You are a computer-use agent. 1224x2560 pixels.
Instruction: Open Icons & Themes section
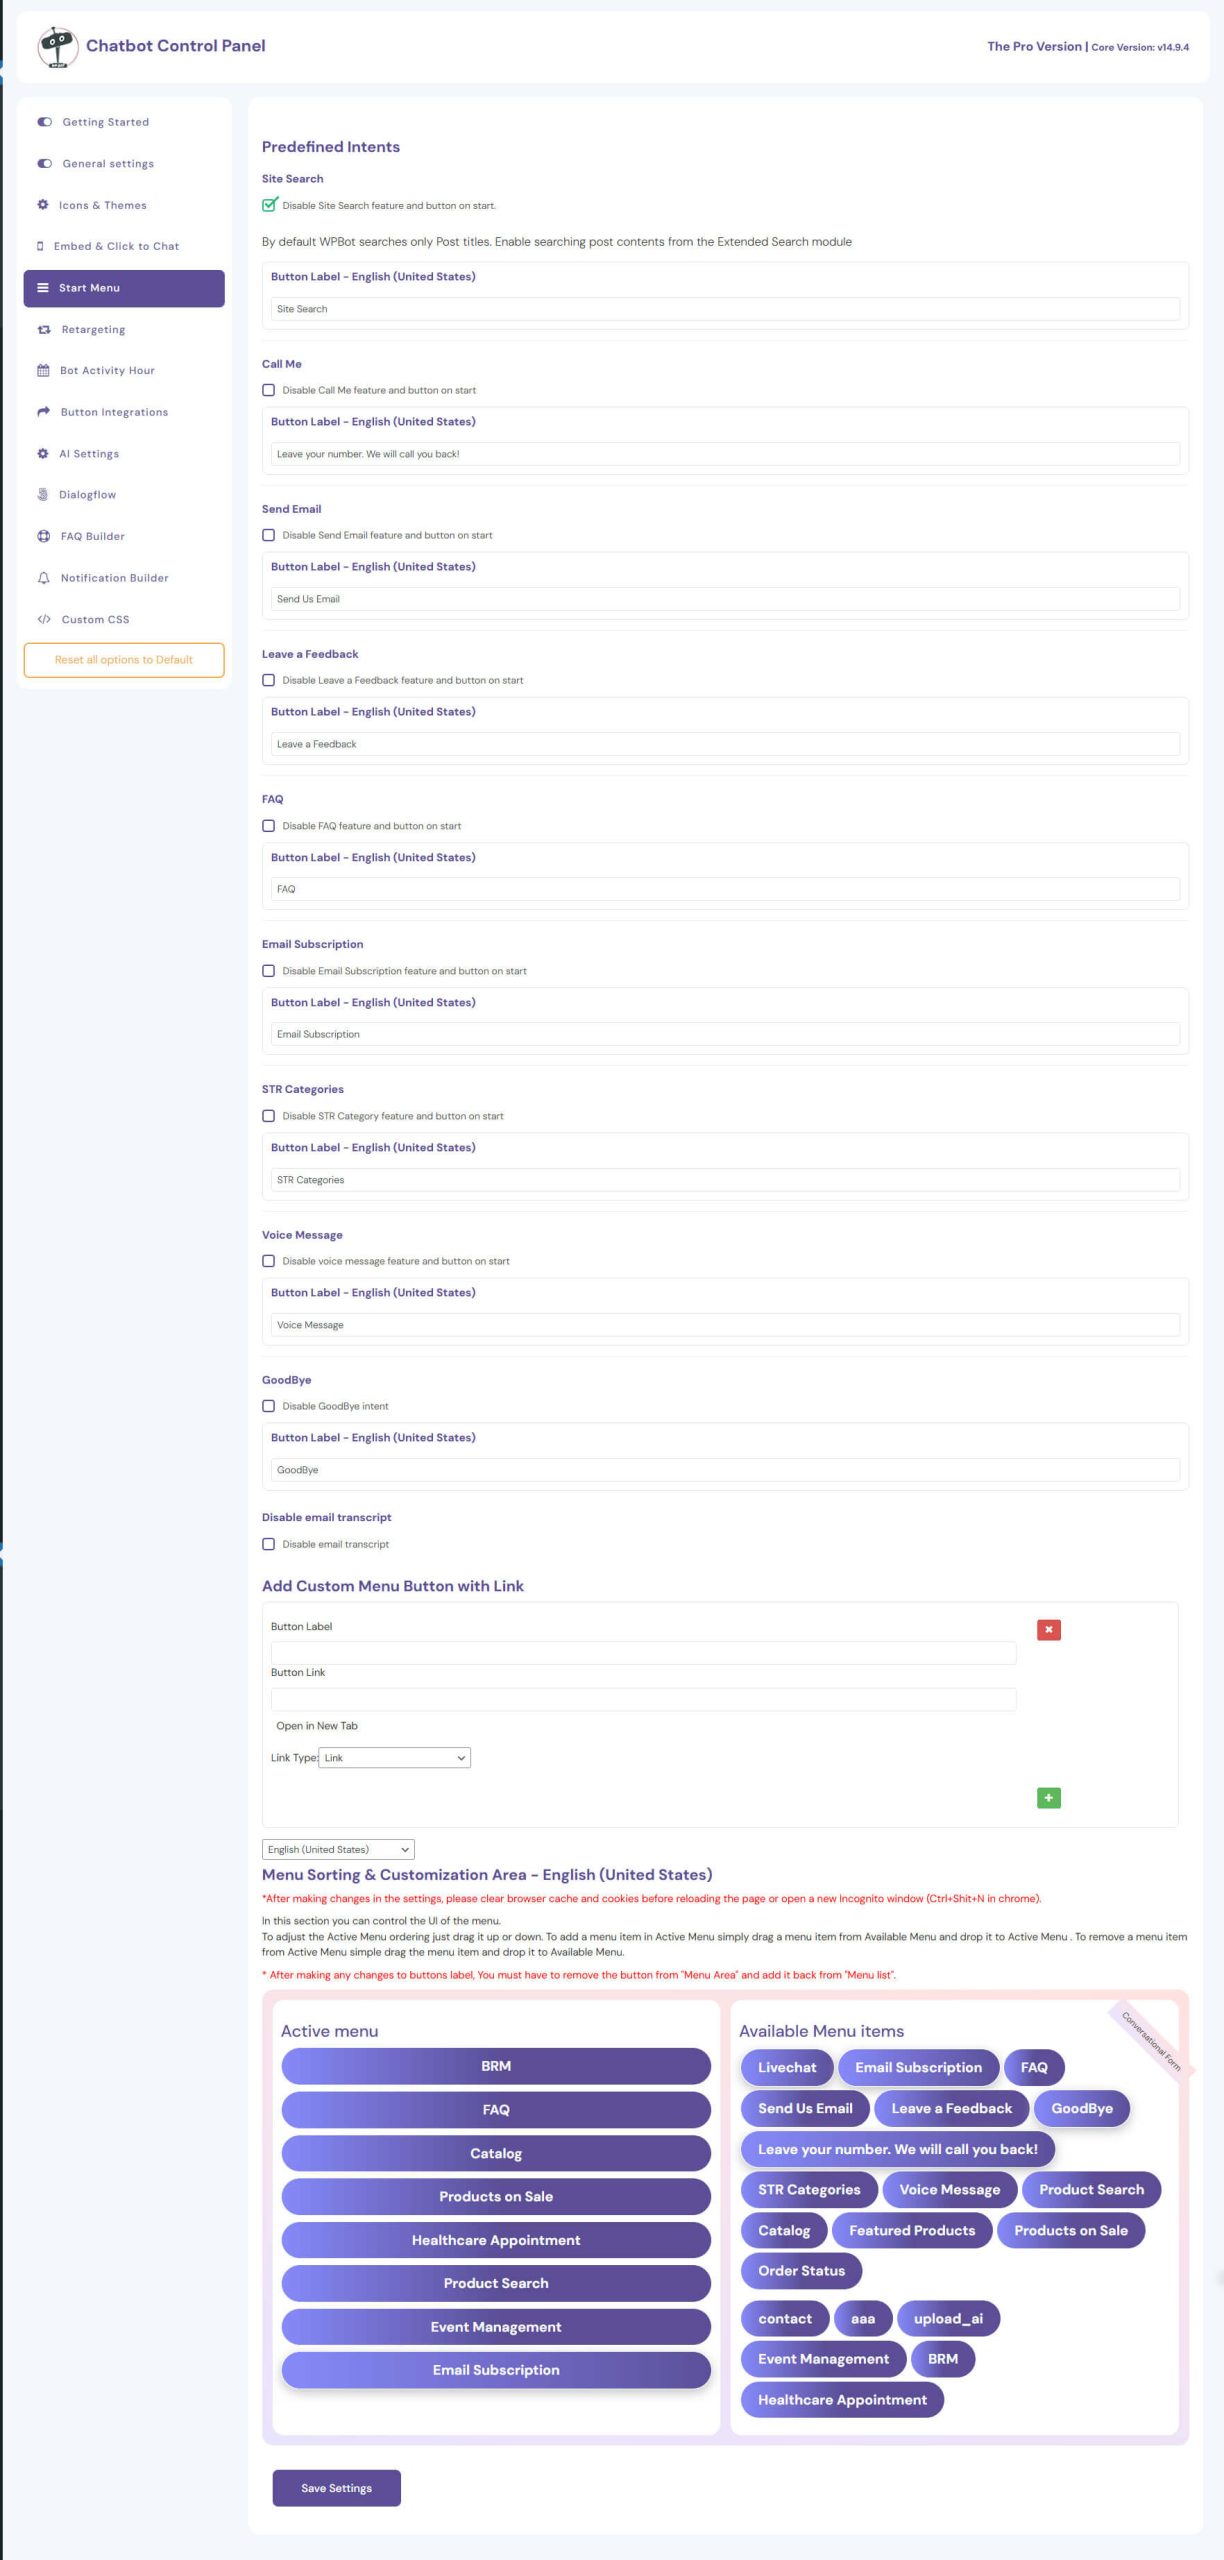tap(124, 205)
